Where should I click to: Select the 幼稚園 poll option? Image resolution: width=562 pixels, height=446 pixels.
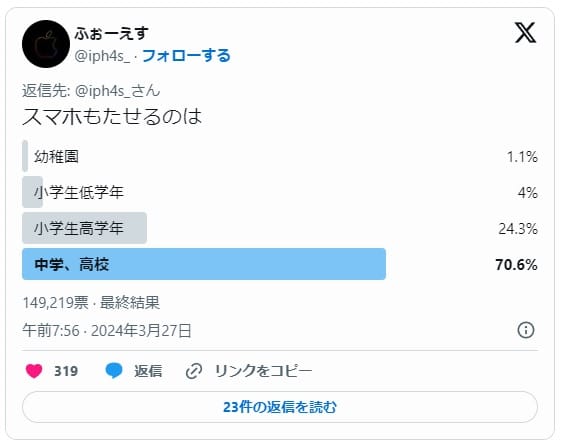coord(280,156)
